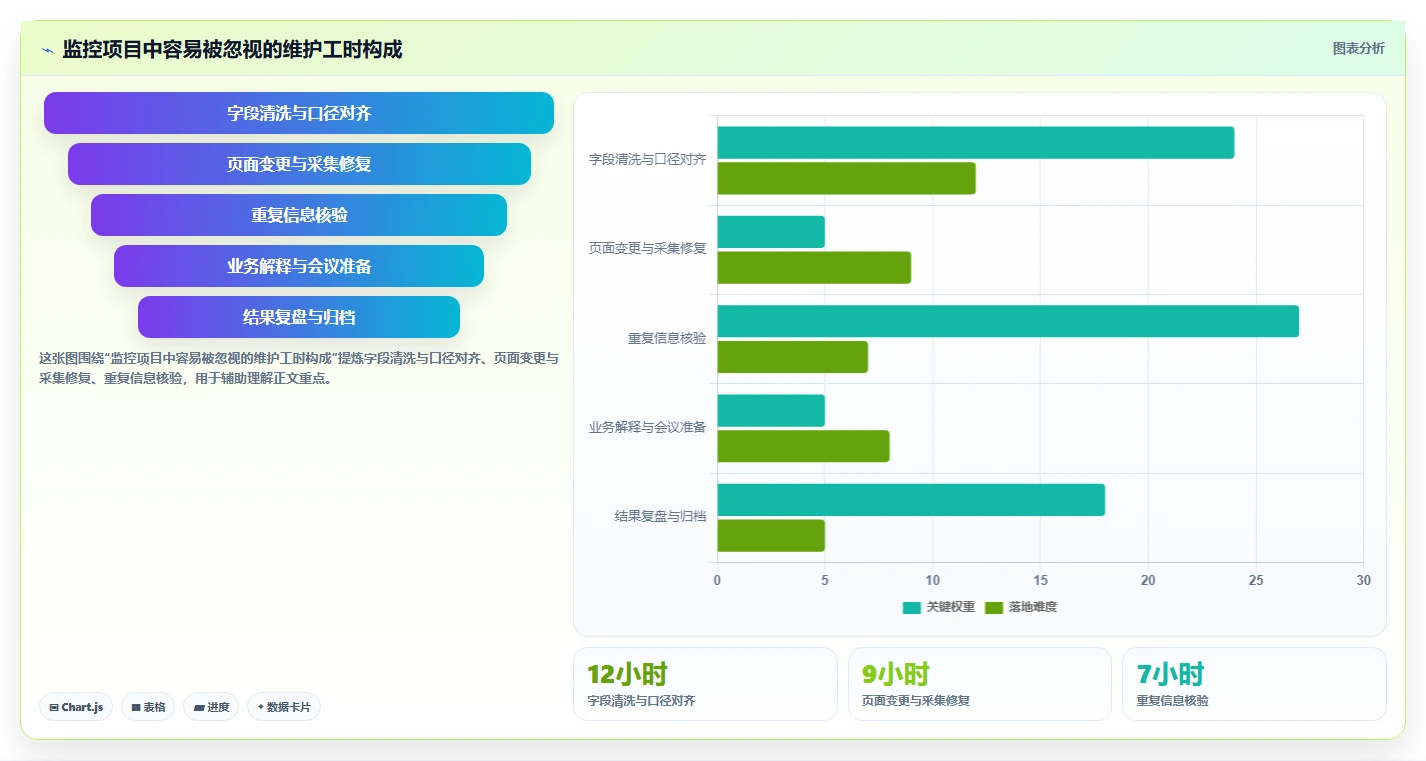
Task: Click the y-axis label 字段清洗与口径对齐
Action: 647,159
